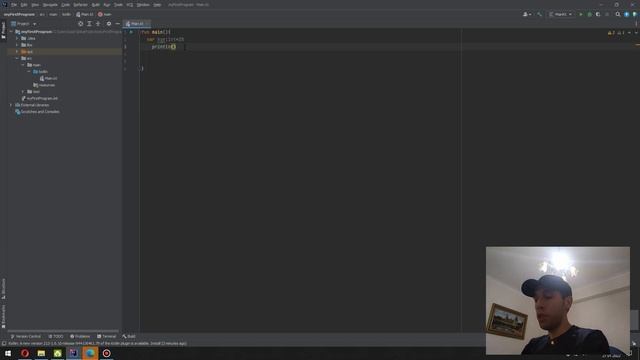Image resolution: width=640 pixels, height=360 pixels.
Task: Open Opera browser from taskbar
Action: coord(25,353)
